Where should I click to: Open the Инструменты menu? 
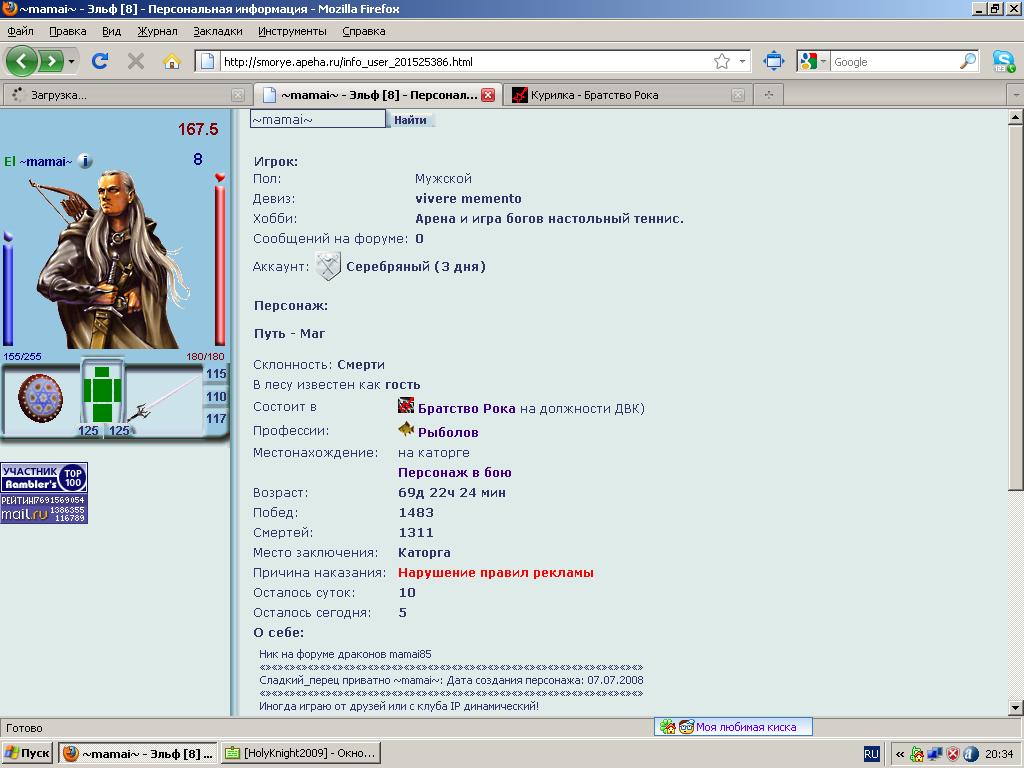(x=292, y=31)
